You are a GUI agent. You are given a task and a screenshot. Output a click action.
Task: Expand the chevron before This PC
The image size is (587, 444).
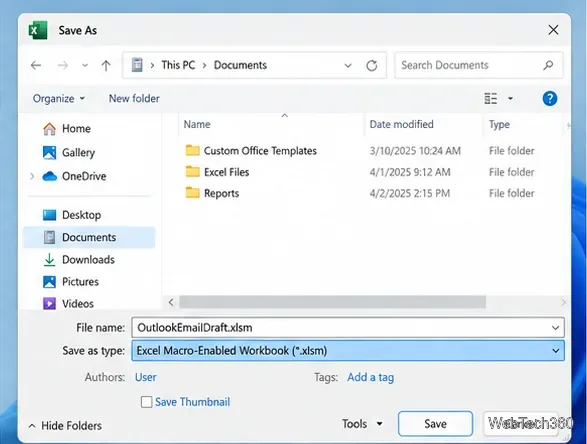[152, 66]
